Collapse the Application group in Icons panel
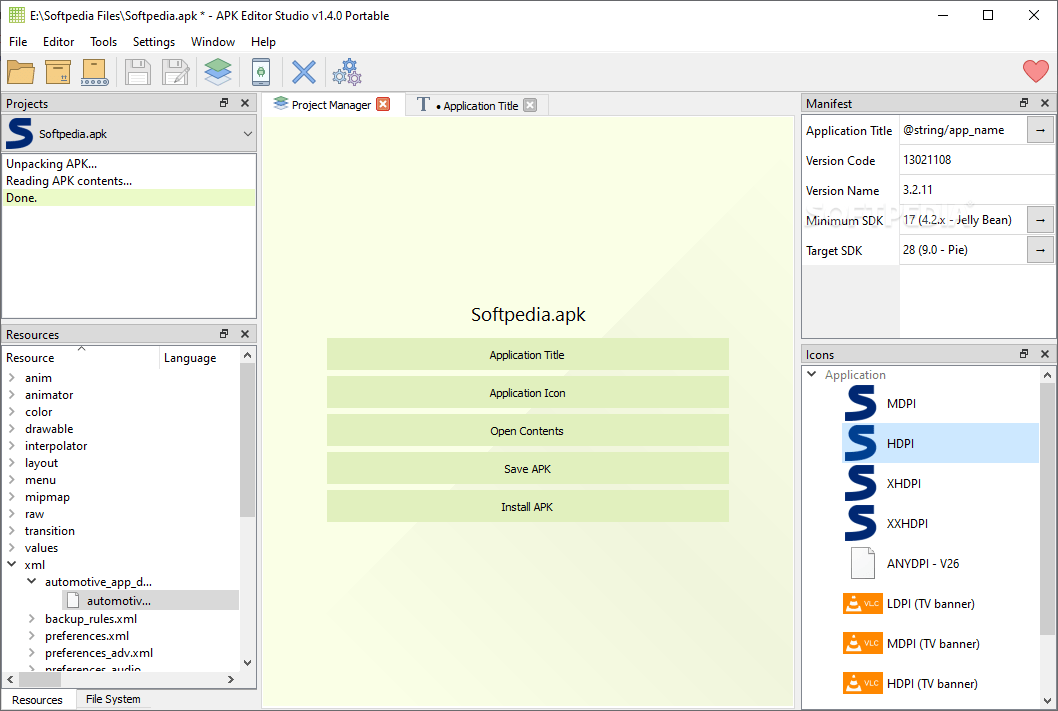The height and width of the screenshot is (711, 1058). pyautogui.click(x=811, y=374)
